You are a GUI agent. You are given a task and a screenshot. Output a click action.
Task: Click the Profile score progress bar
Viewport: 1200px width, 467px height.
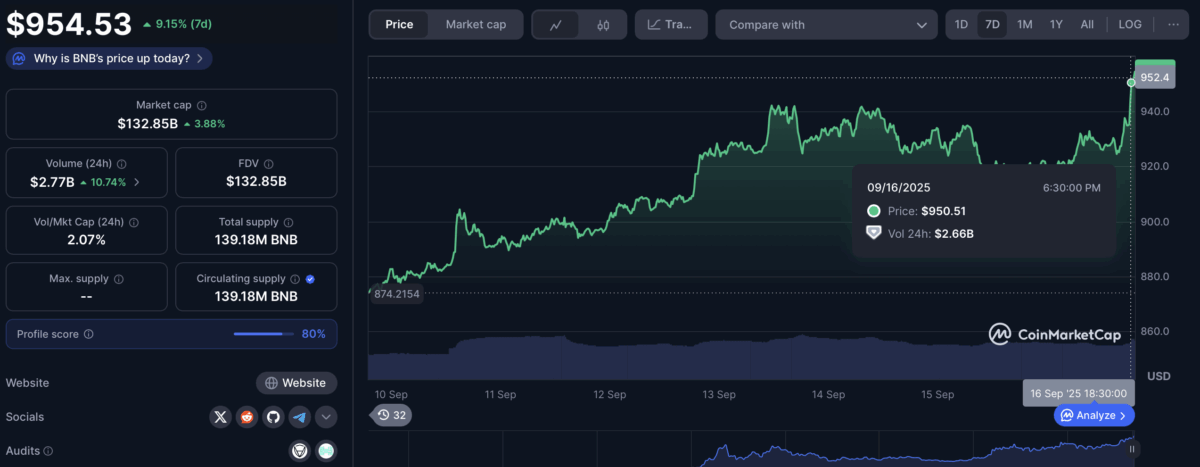click(263, 334)
